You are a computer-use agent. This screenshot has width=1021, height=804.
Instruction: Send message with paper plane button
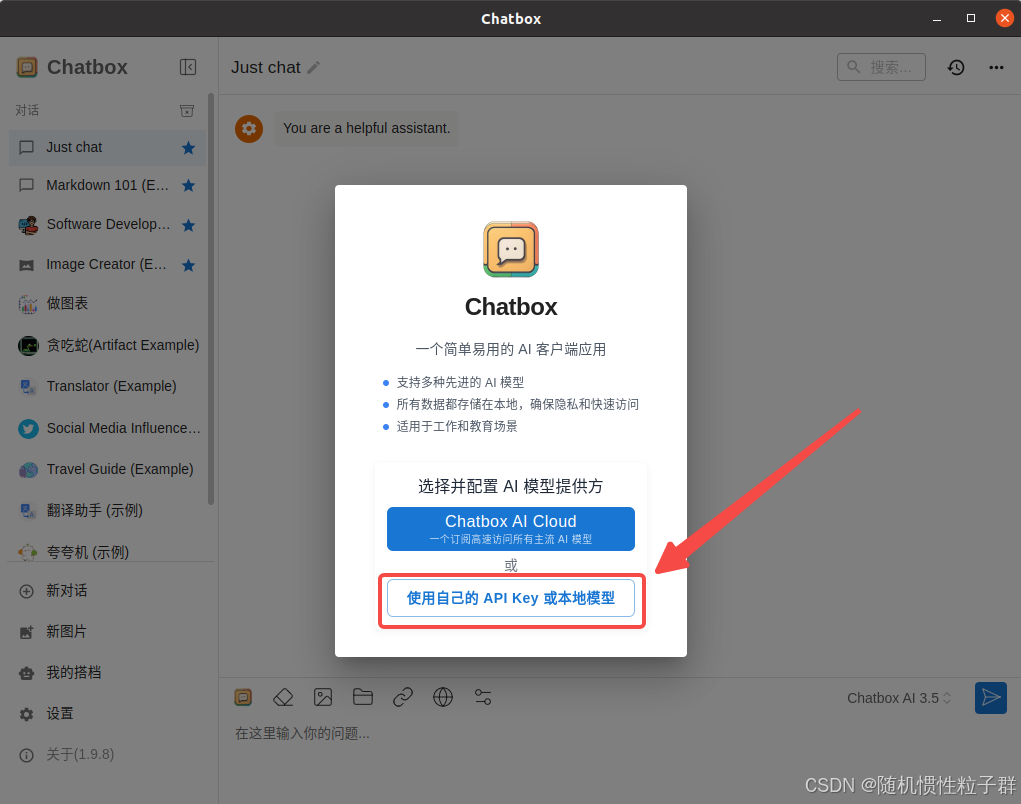pos(990,698)
